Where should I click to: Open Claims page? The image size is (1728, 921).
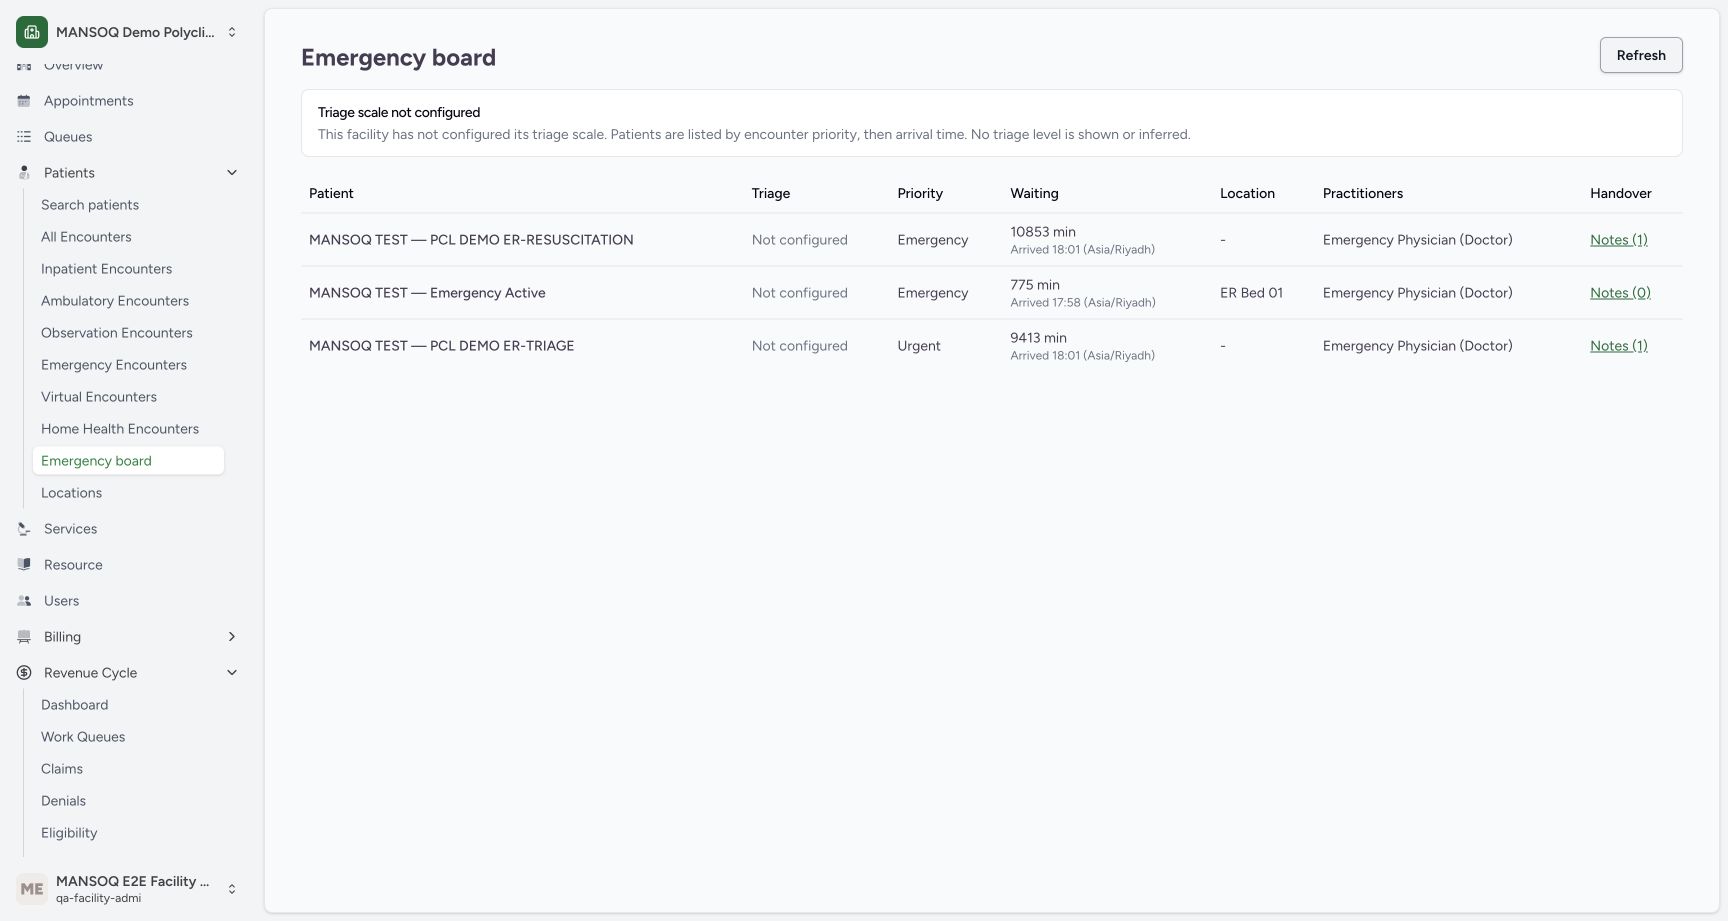coord(62,769)
